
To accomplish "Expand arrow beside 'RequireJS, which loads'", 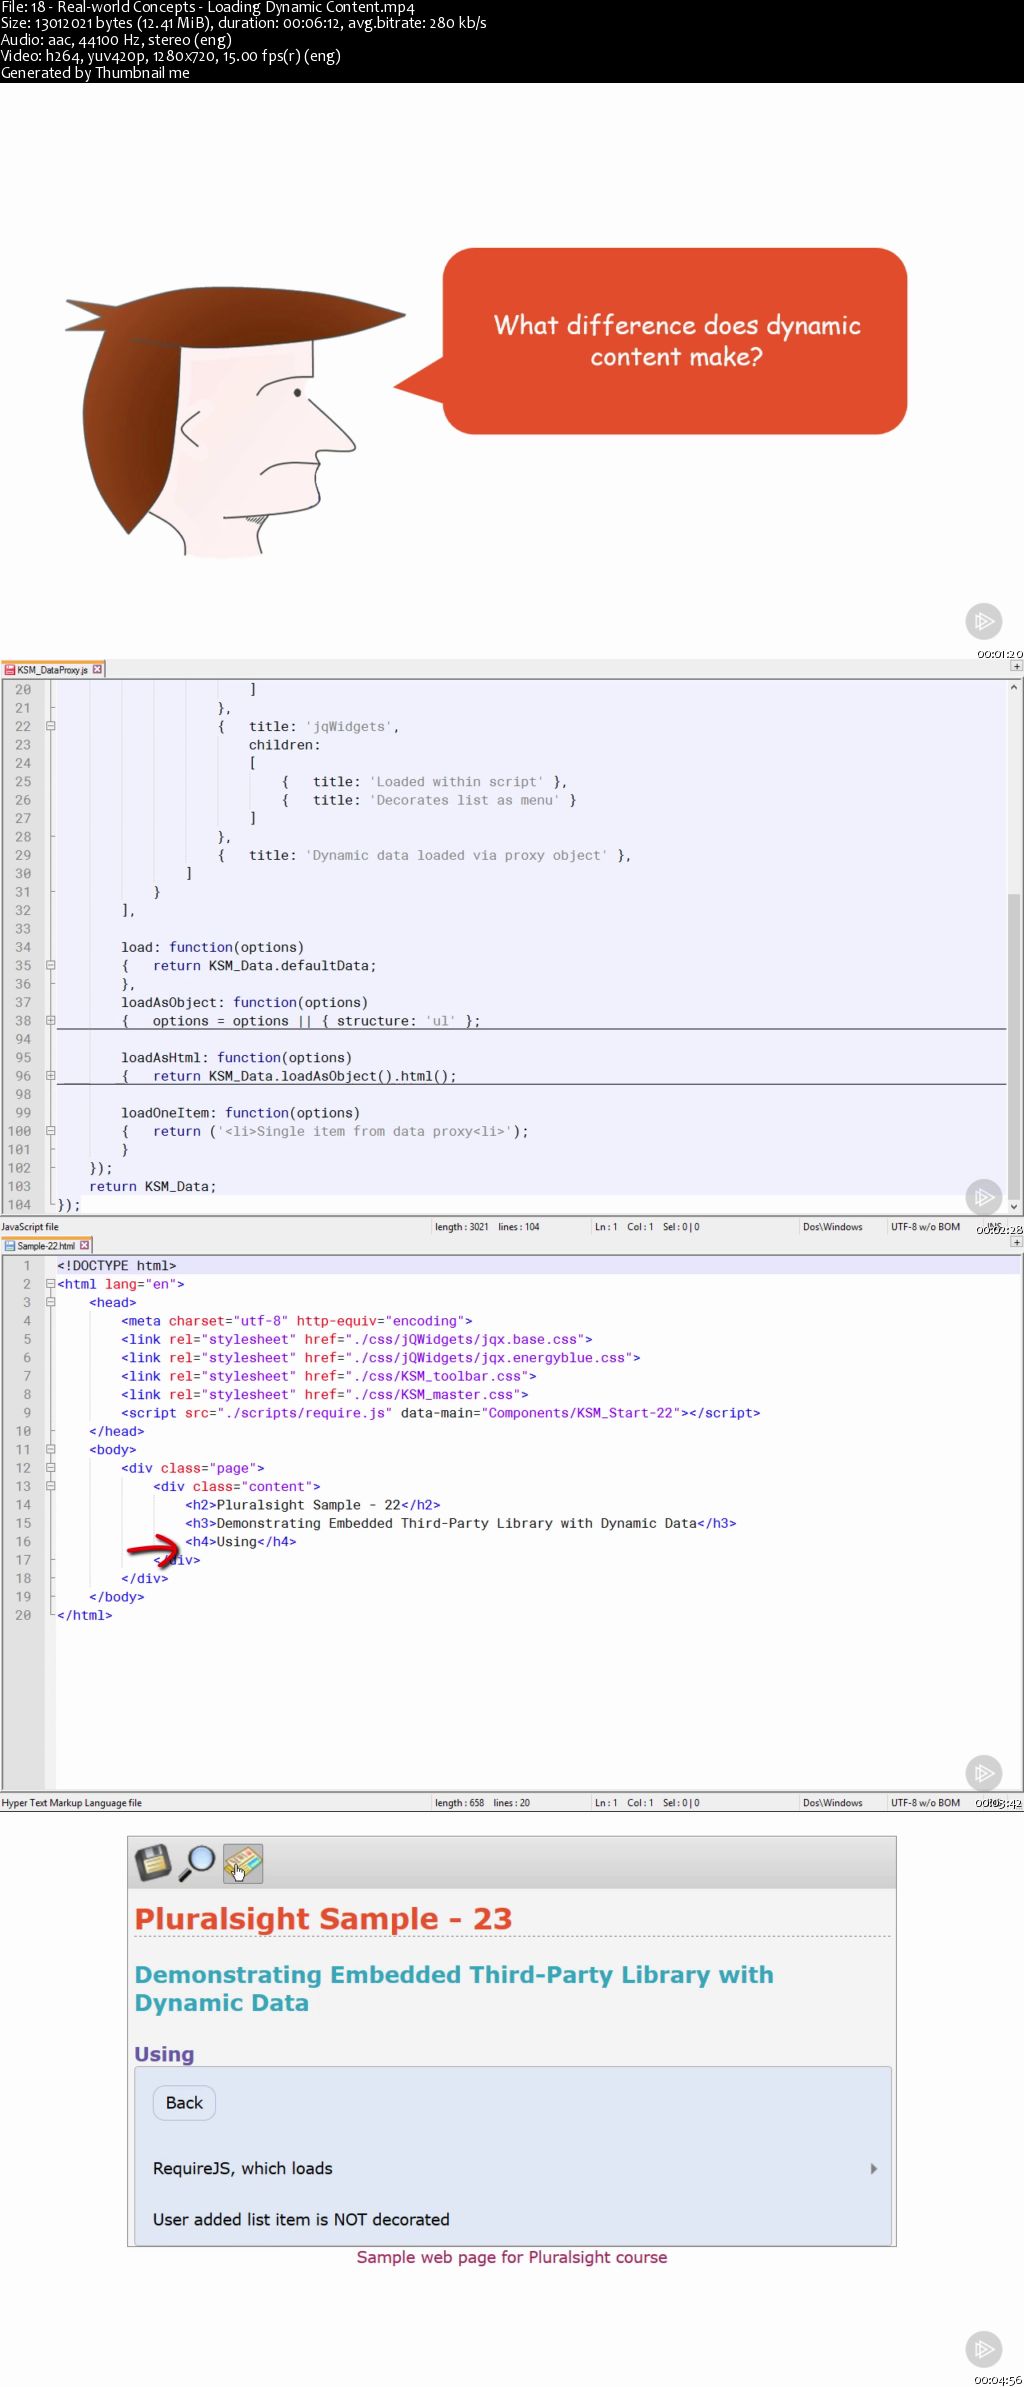I will (x=874, y=2169).
